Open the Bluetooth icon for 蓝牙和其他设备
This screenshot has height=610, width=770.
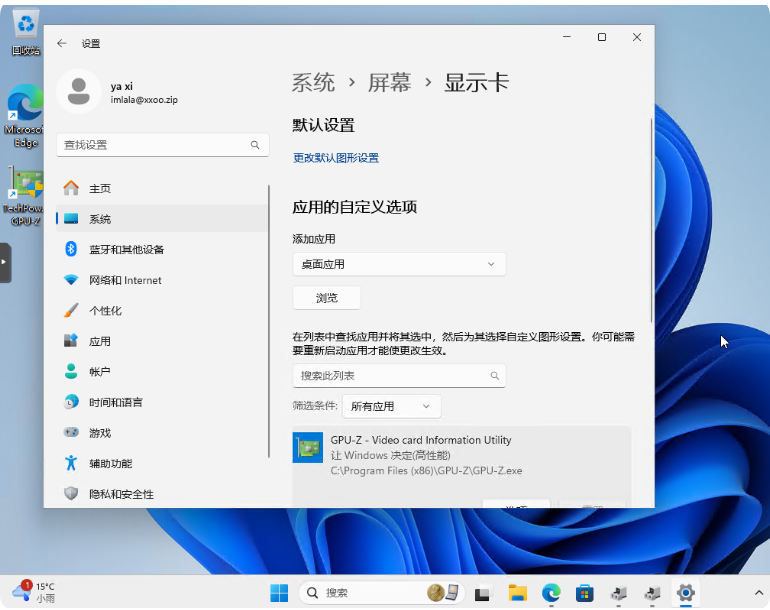[71, 249]
